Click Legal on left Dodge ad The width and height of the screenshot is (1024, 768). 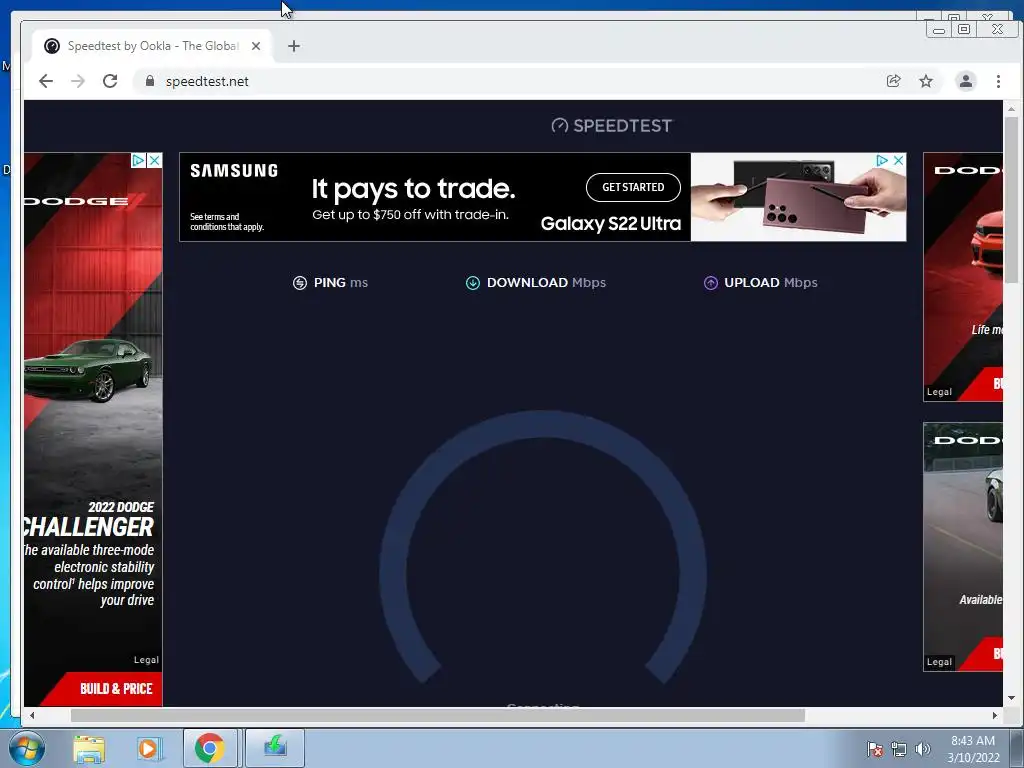[x=146, y=660]
